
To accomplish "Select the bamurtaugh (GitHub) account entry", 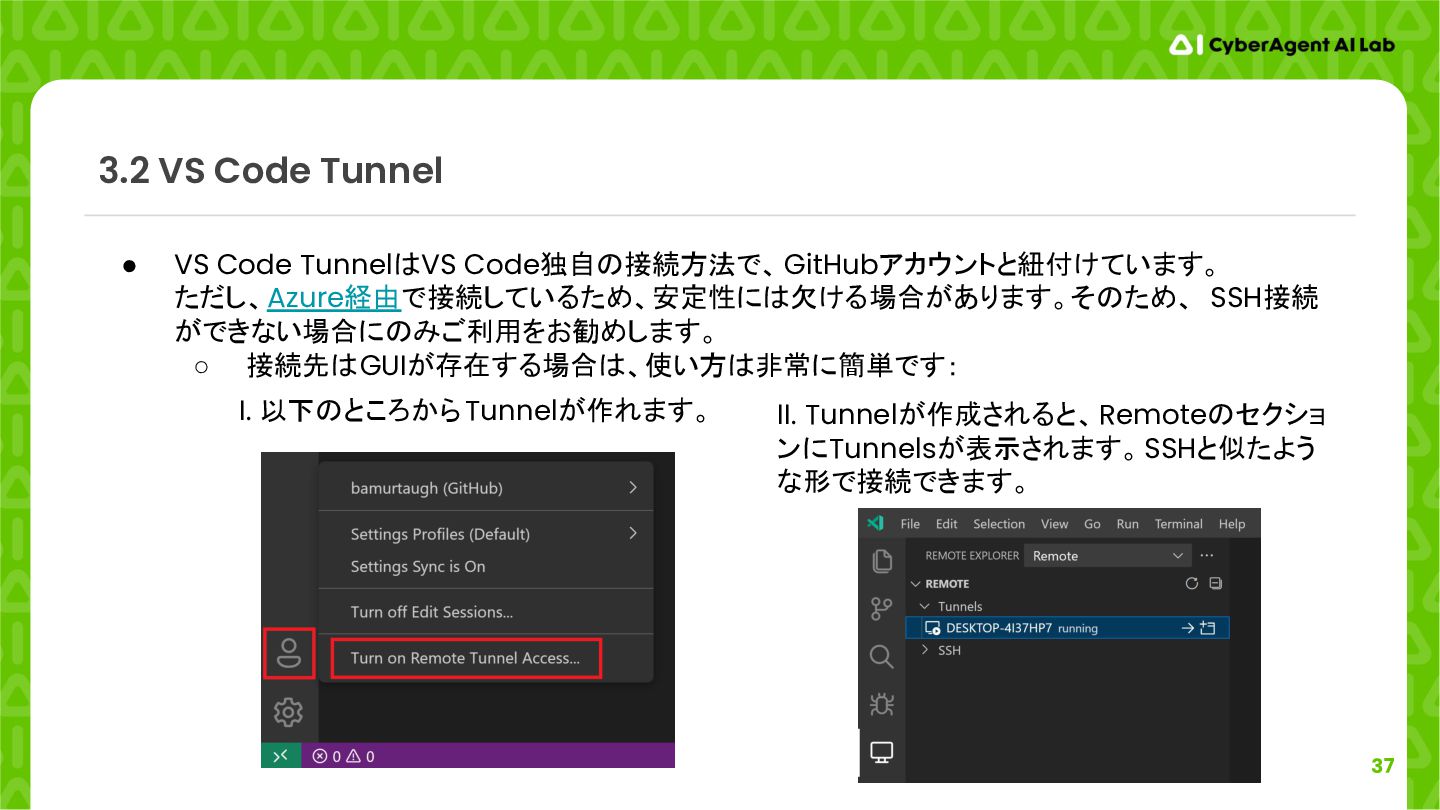I will tap(427, 488).
